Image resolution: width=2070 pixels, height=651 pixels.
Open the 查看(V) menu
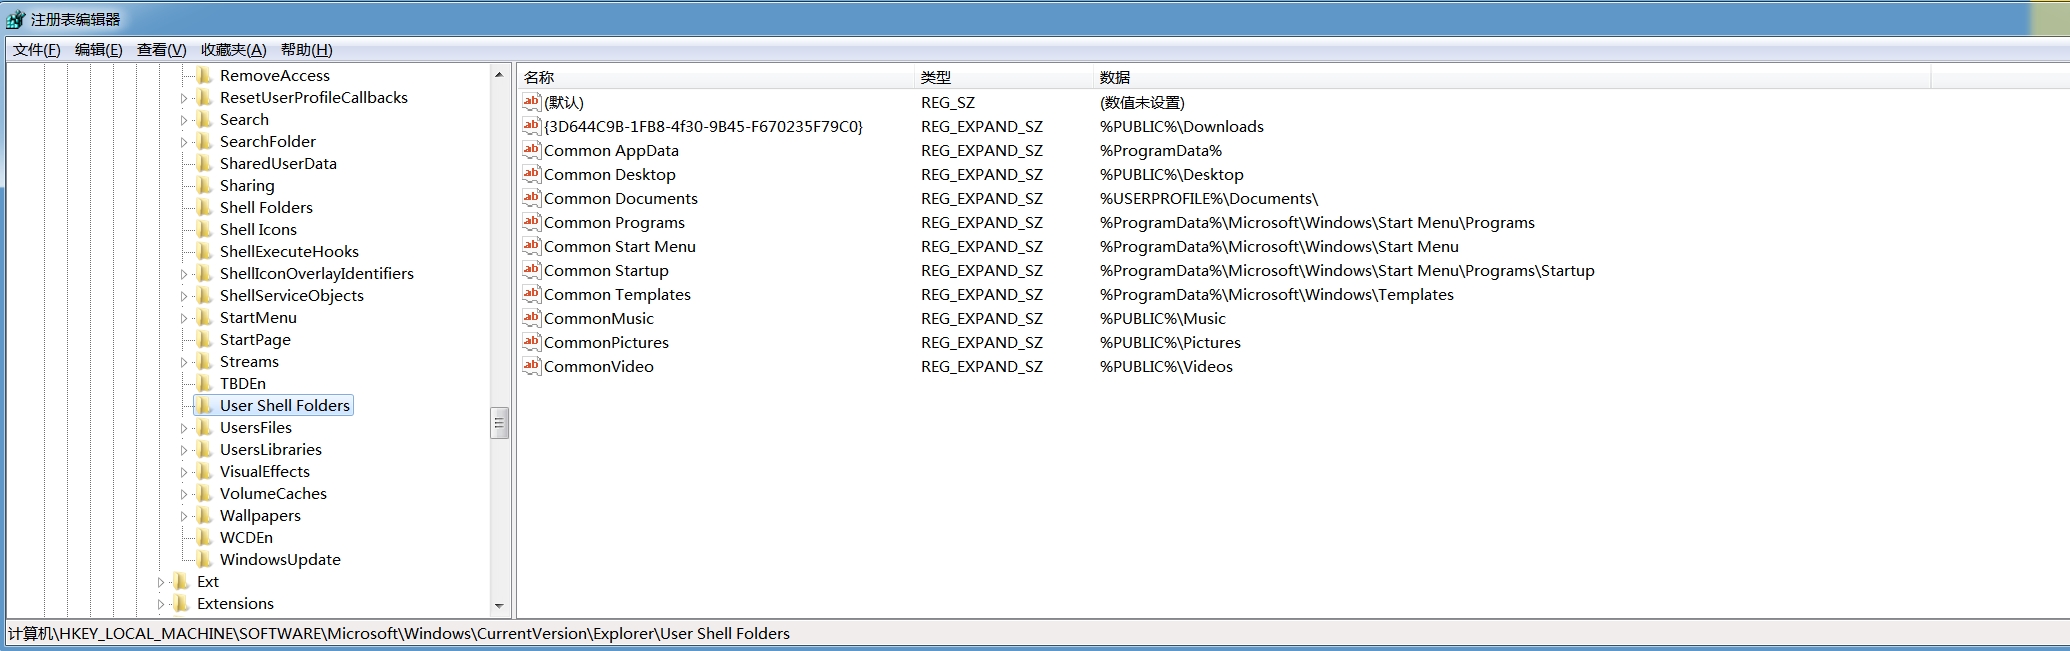coord(162,50)
